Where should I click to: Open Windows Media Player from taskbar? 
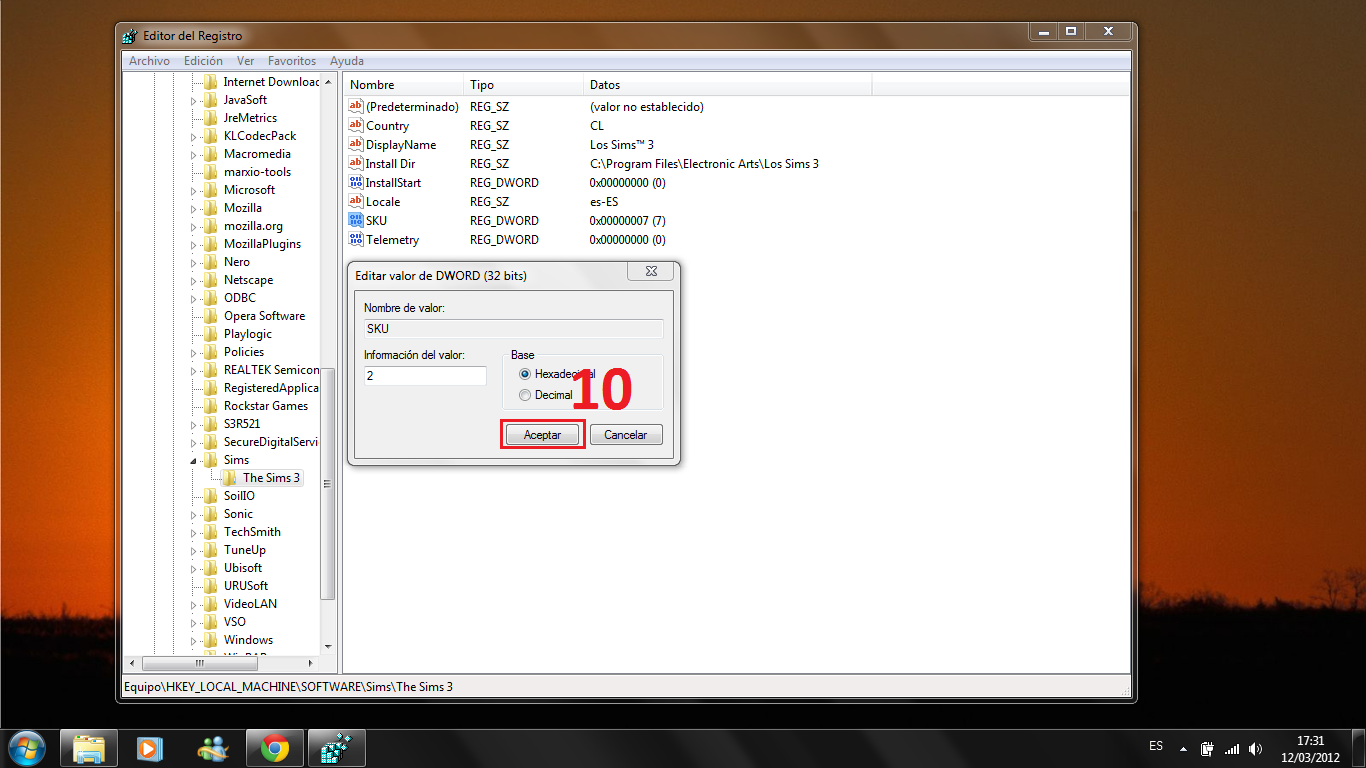click(x=150, y=748)
